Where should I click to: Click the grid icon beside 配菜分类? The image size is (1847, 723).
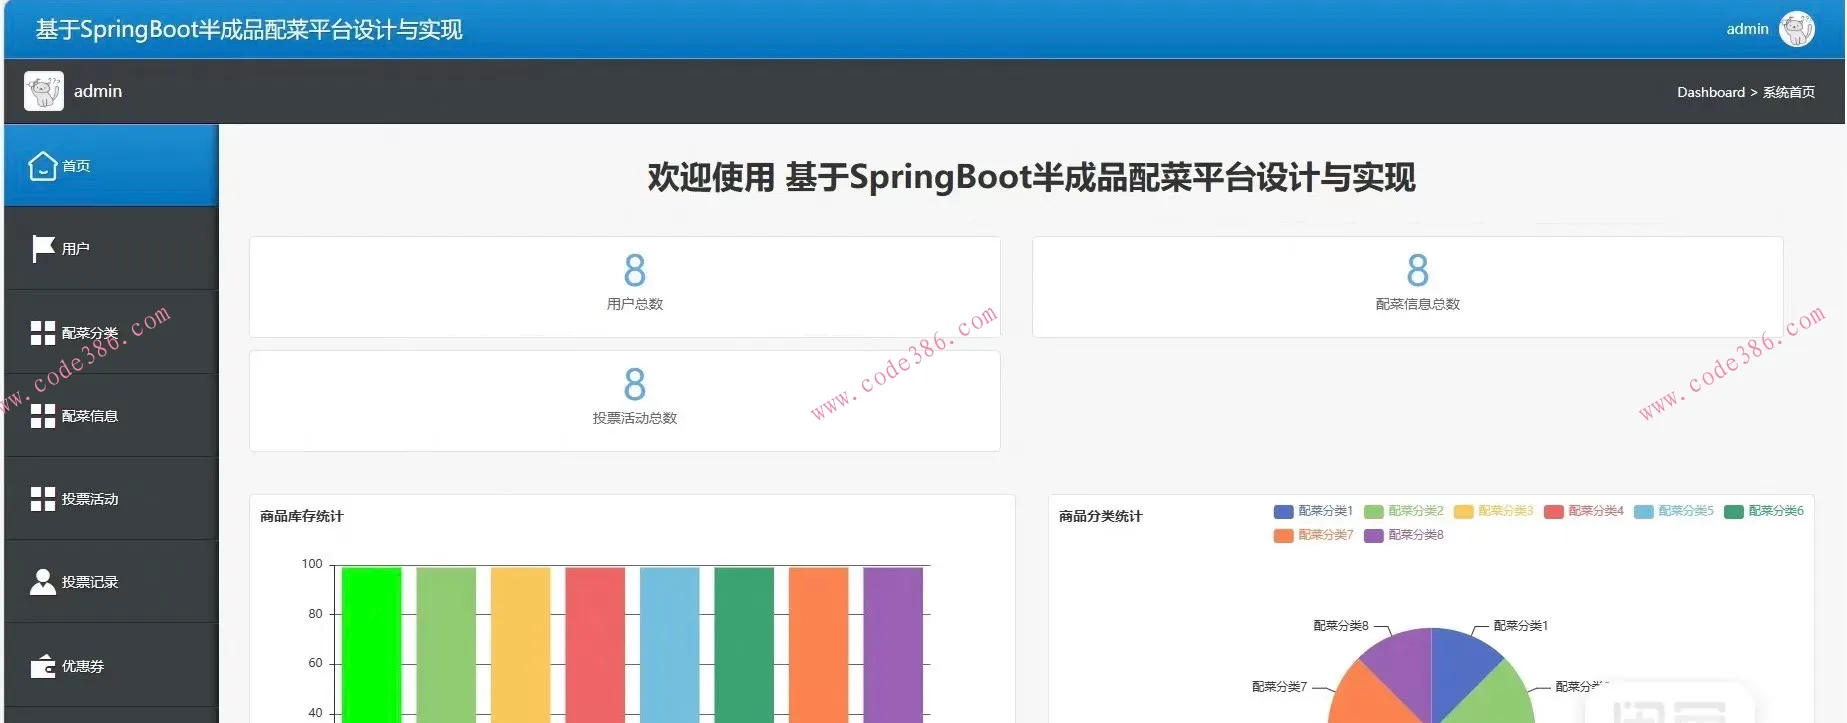click(43, 333)
